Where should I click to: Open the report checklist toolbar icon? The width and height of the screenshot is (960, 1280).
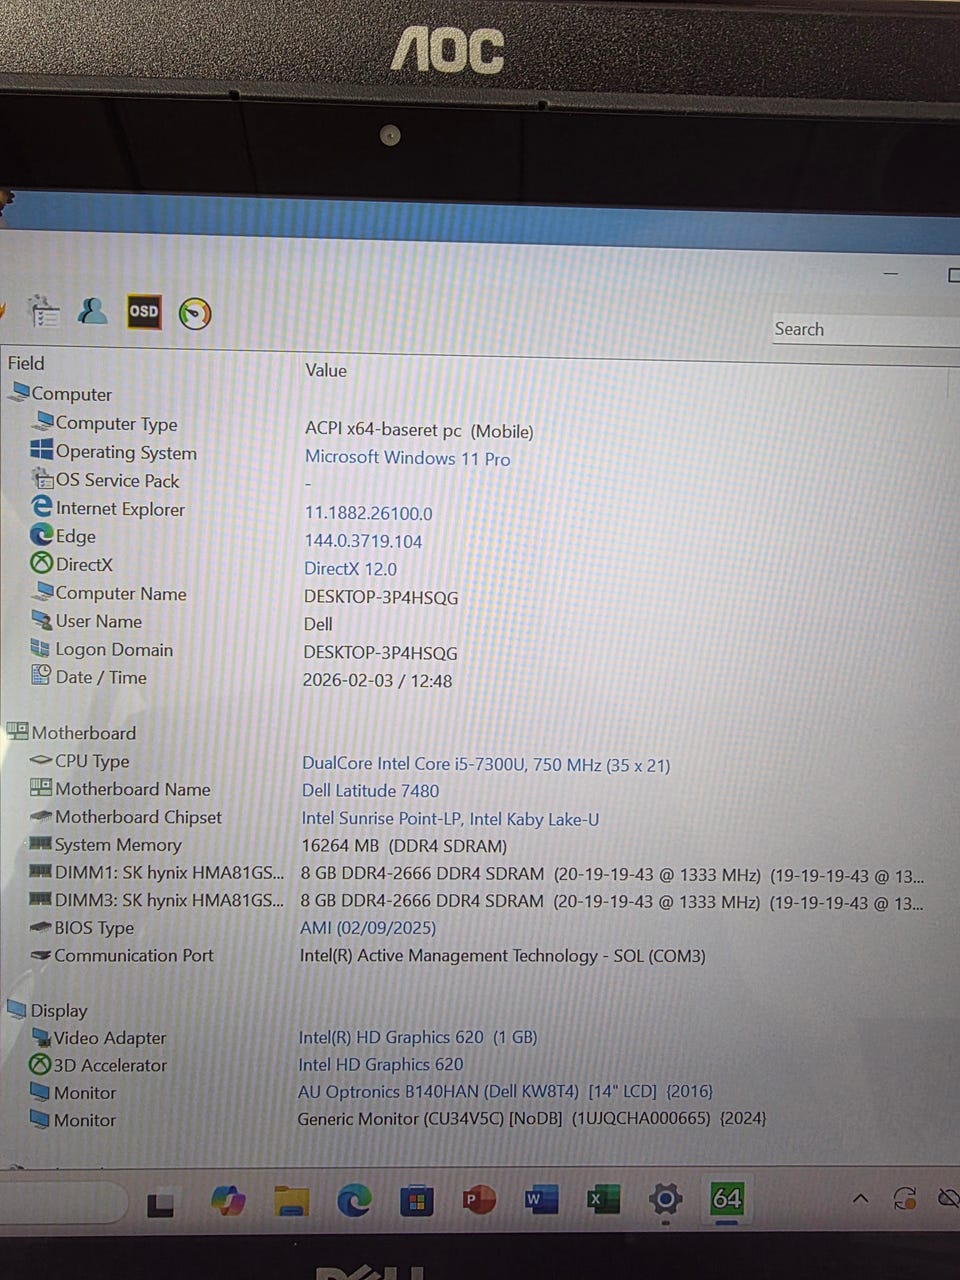coord(44,313)
